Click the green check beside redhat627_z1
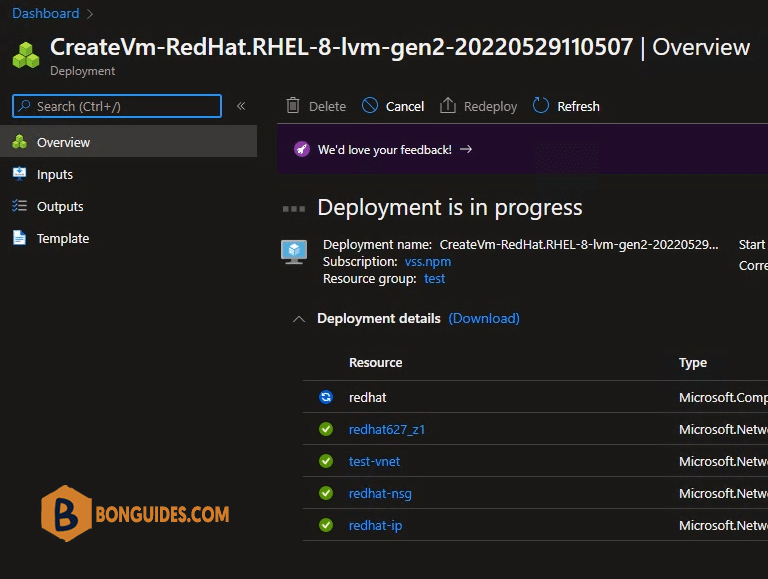768x579 pixels. [x=326, y=429]
